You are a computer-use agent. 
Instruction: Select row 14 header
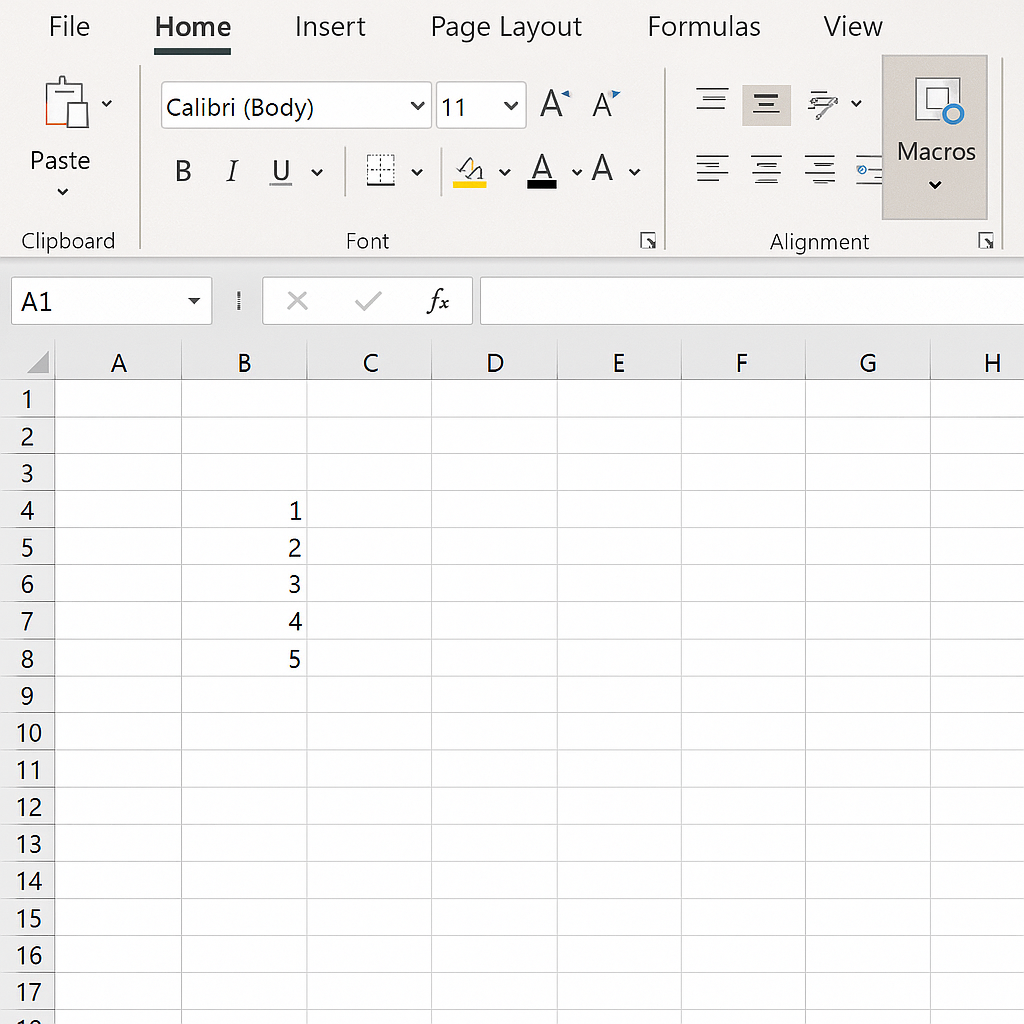27,881
